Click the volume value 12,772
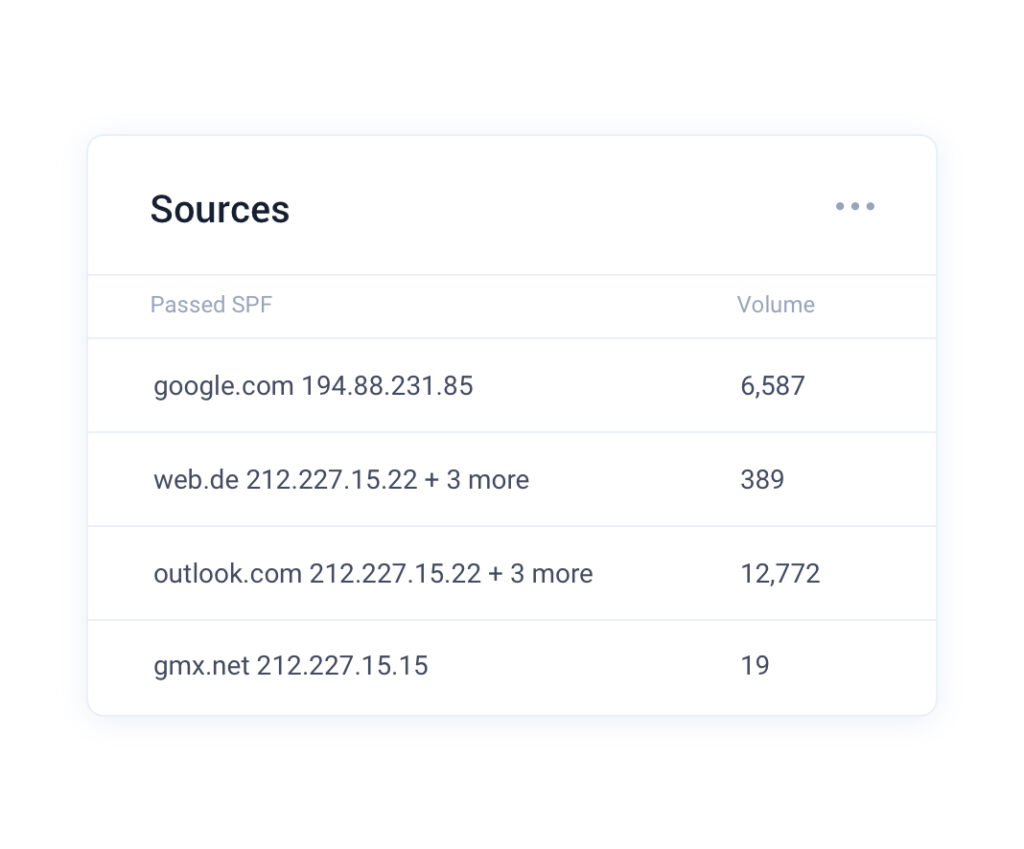Viewport: 1024px width, 849px height. pyautogui.click(x=778, y=573)
